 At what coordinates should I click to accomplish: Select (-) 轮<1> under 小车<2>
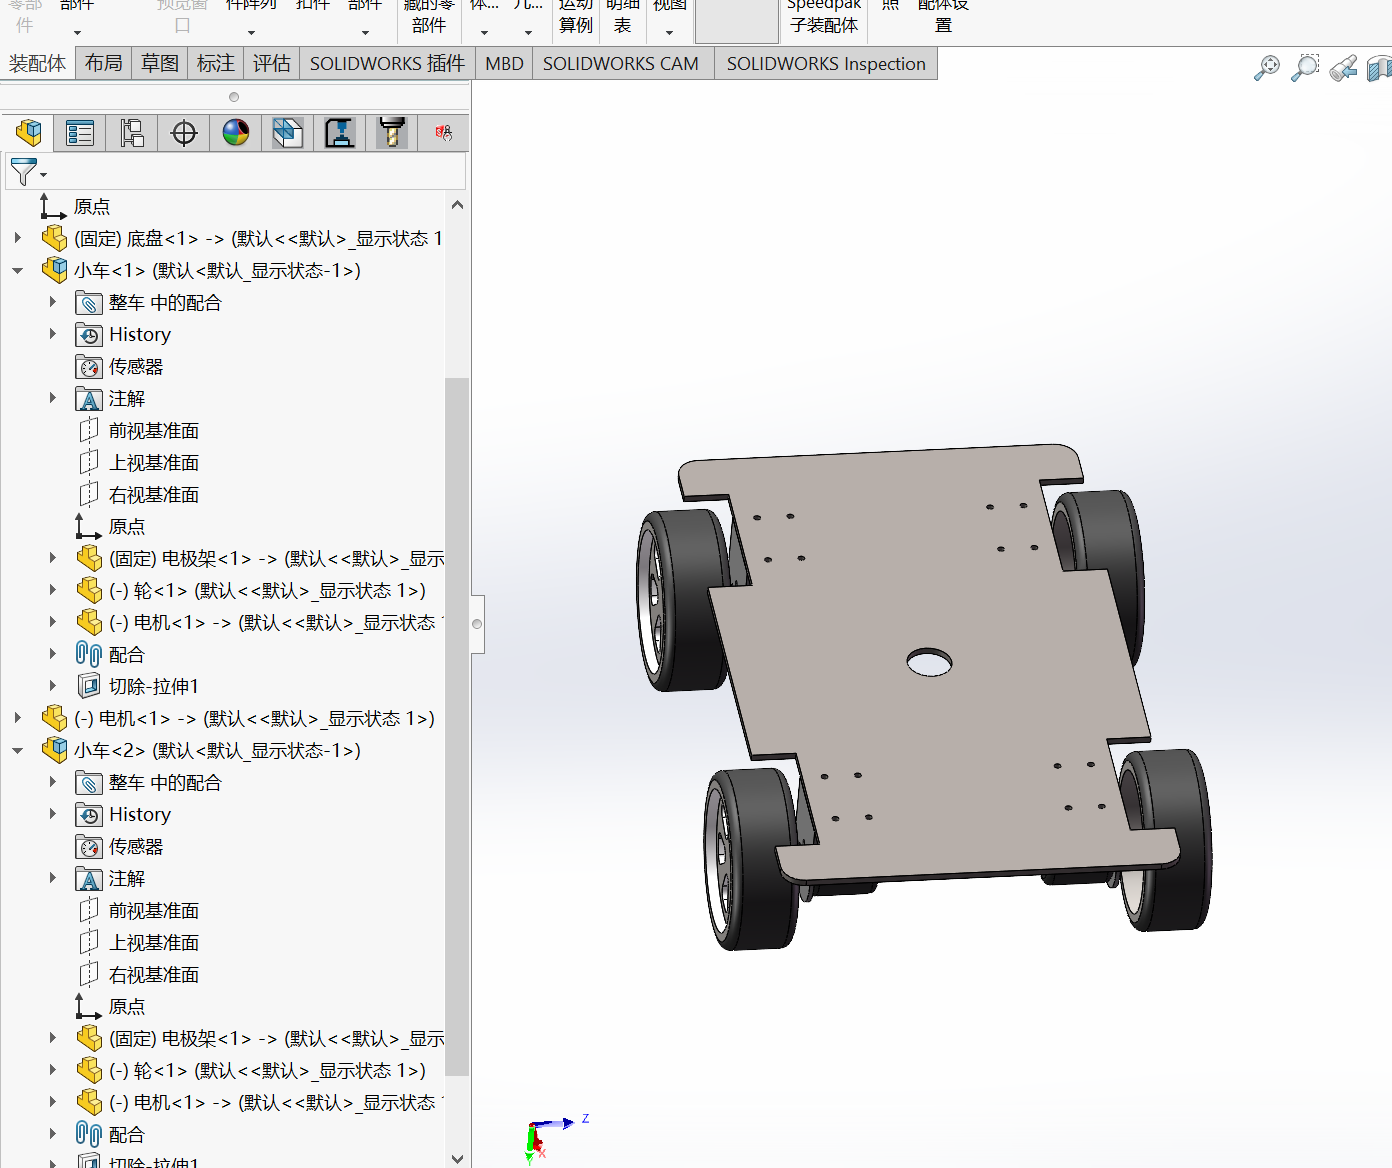coord(252,1070)
